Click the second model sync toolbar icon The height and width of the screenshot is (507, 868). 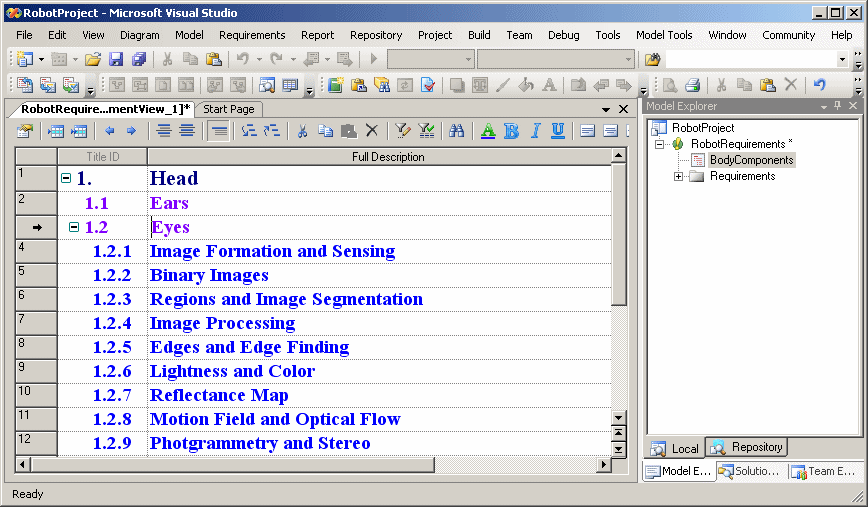pyautogui.click(x=48, y=85)
